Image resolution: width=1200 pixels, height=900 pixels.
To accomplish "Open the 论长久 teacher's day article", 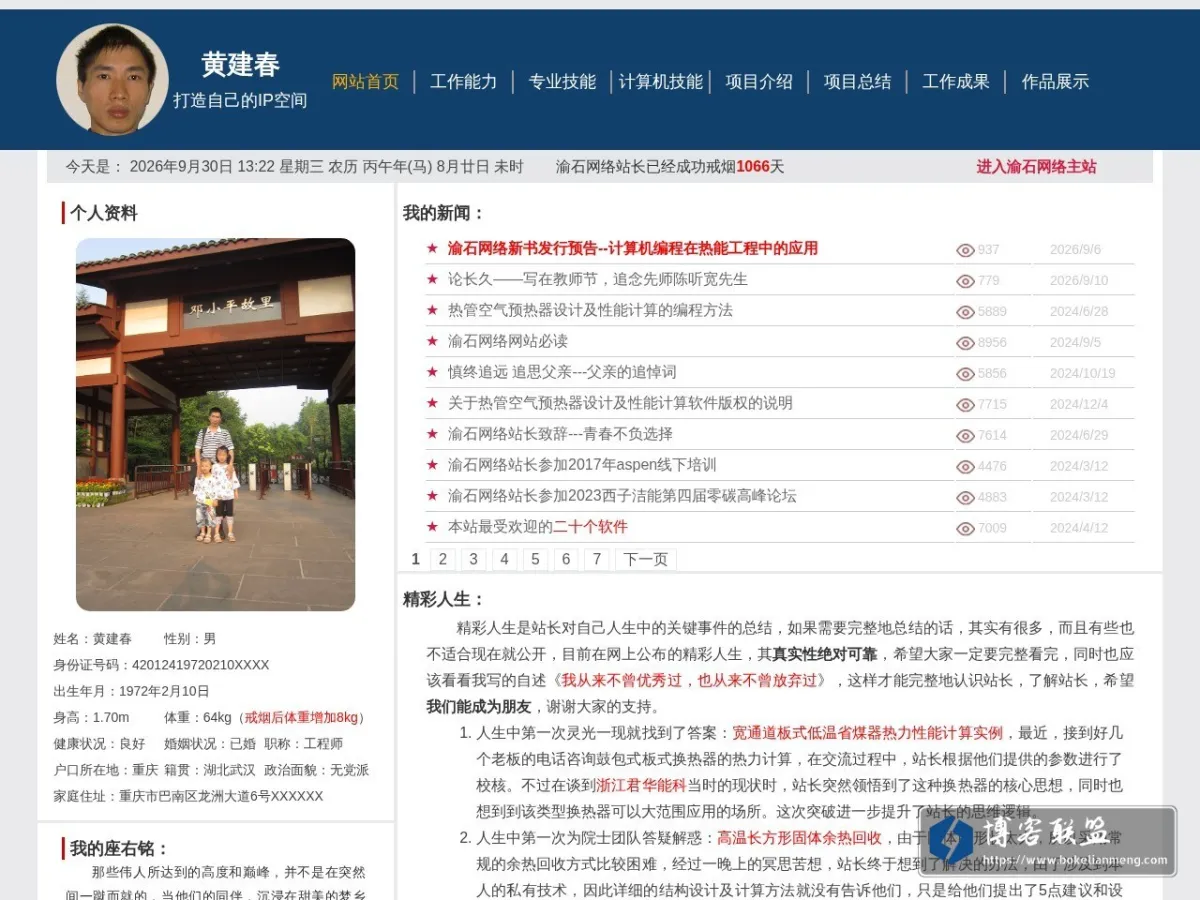I will pos(598,279).
